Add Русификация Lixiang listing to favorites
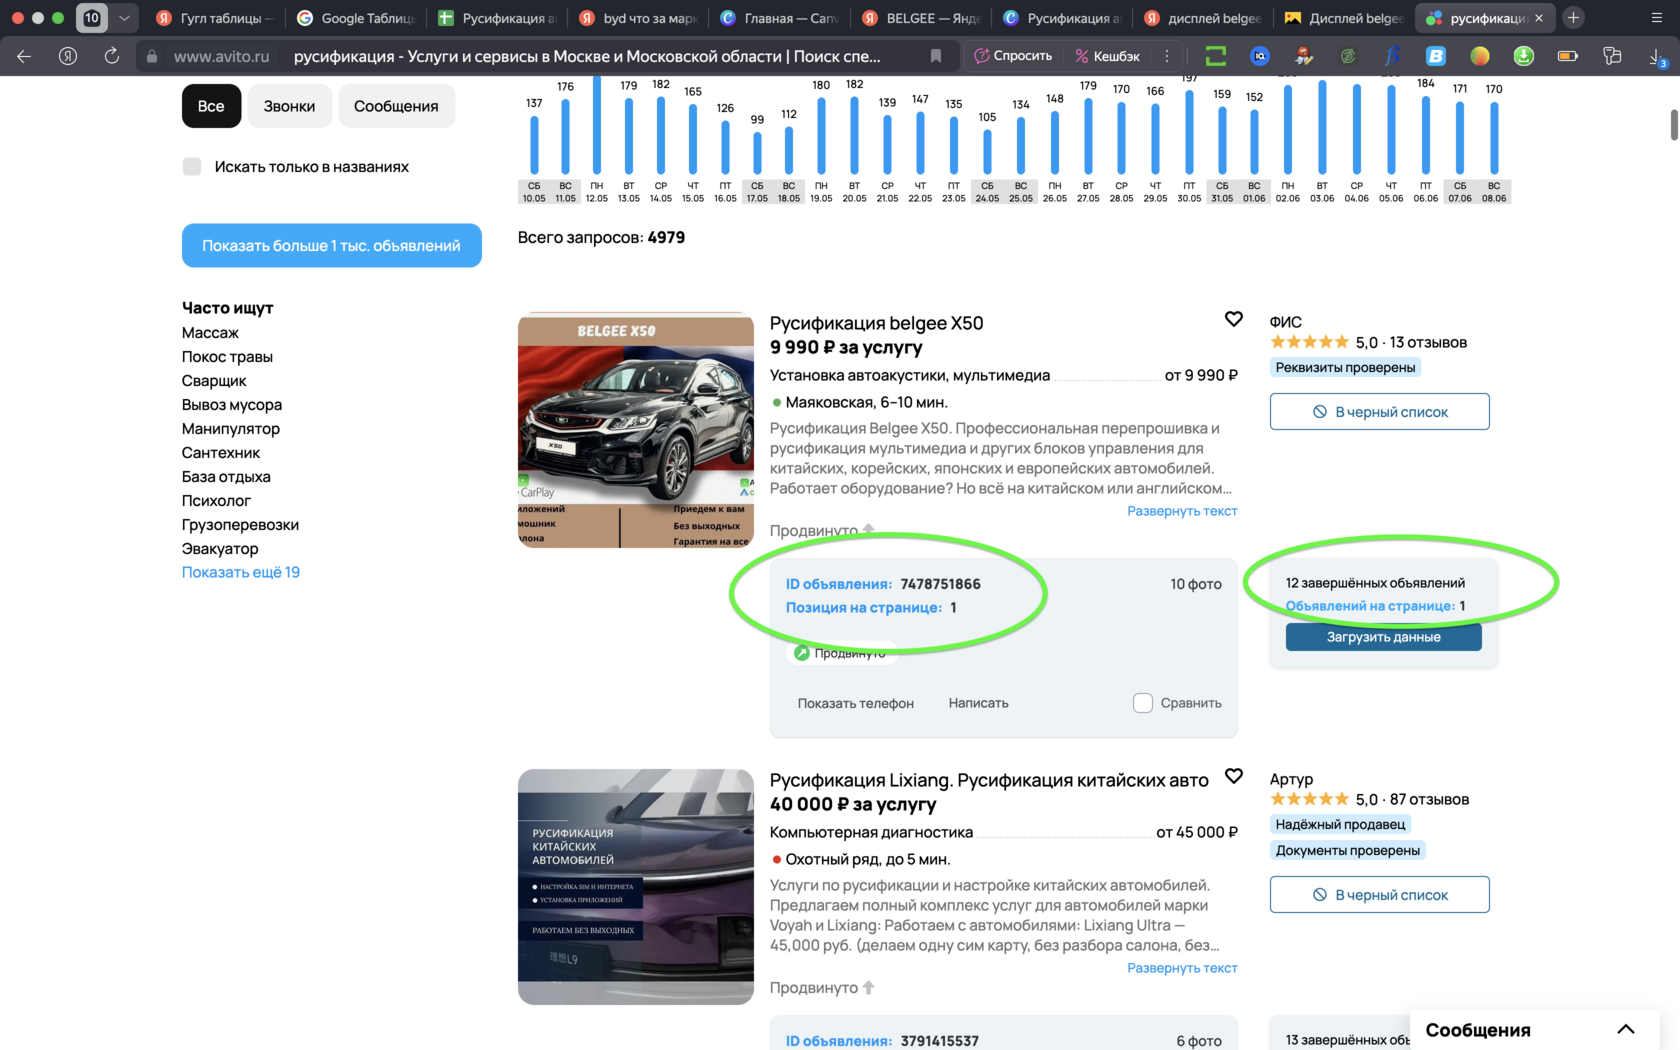The height and width of the screenshot is (1050, 1680). tap(1234, 776)
